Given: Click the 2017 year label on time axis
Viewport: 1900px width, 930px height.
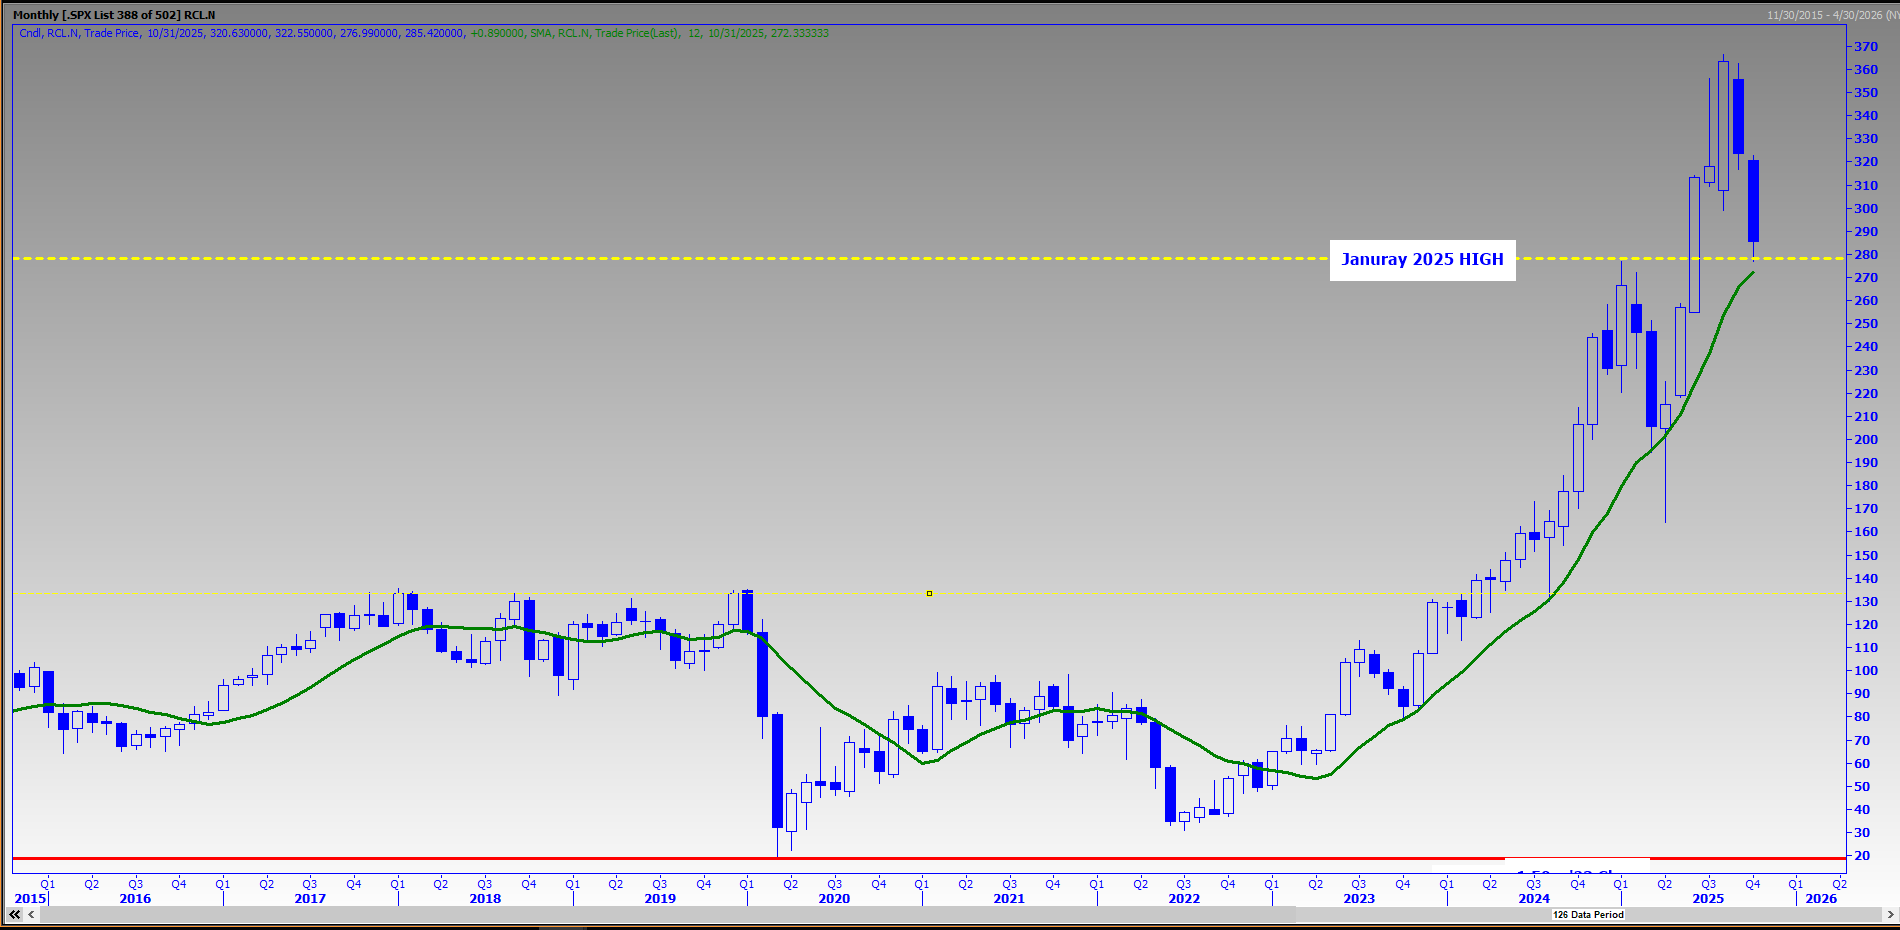Looking at the screenshot, I should coord(310,898).
